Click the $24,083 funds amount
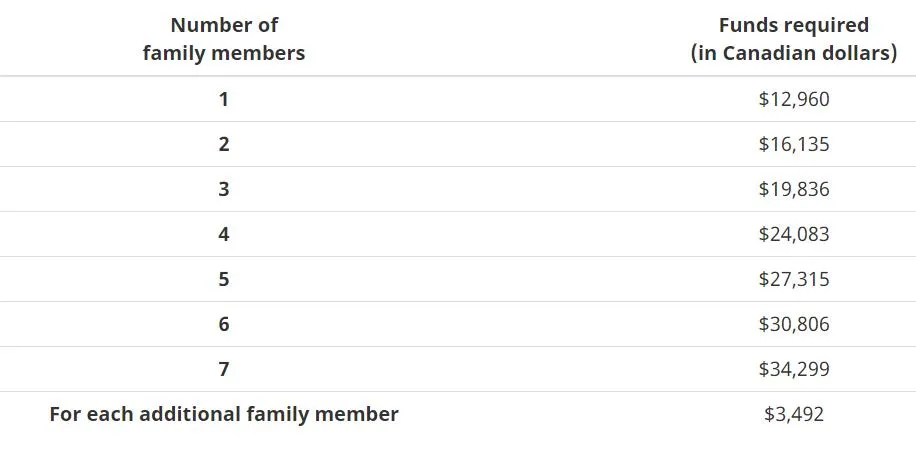This screenshot has height=450, width=916. (x=794, y=234)
